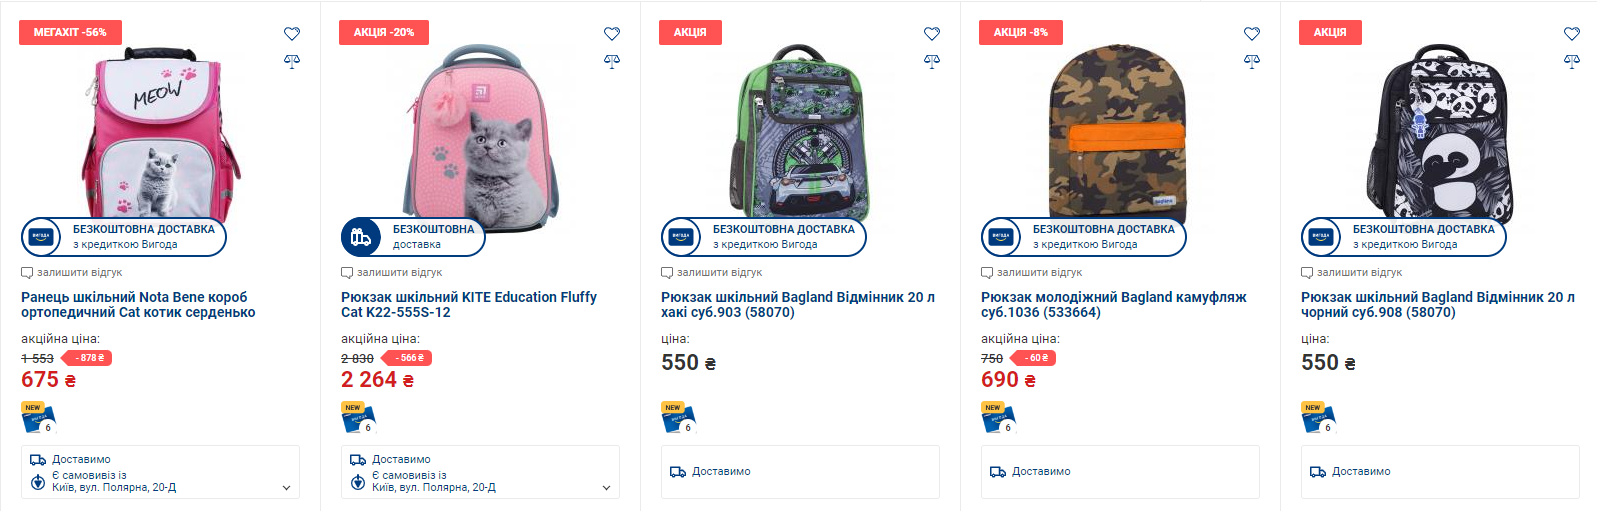The image size is (1597, 511).
Task: Click the МЕГАХІТ -56% badge
Action: pyautogui.click(x=70, y=32)
